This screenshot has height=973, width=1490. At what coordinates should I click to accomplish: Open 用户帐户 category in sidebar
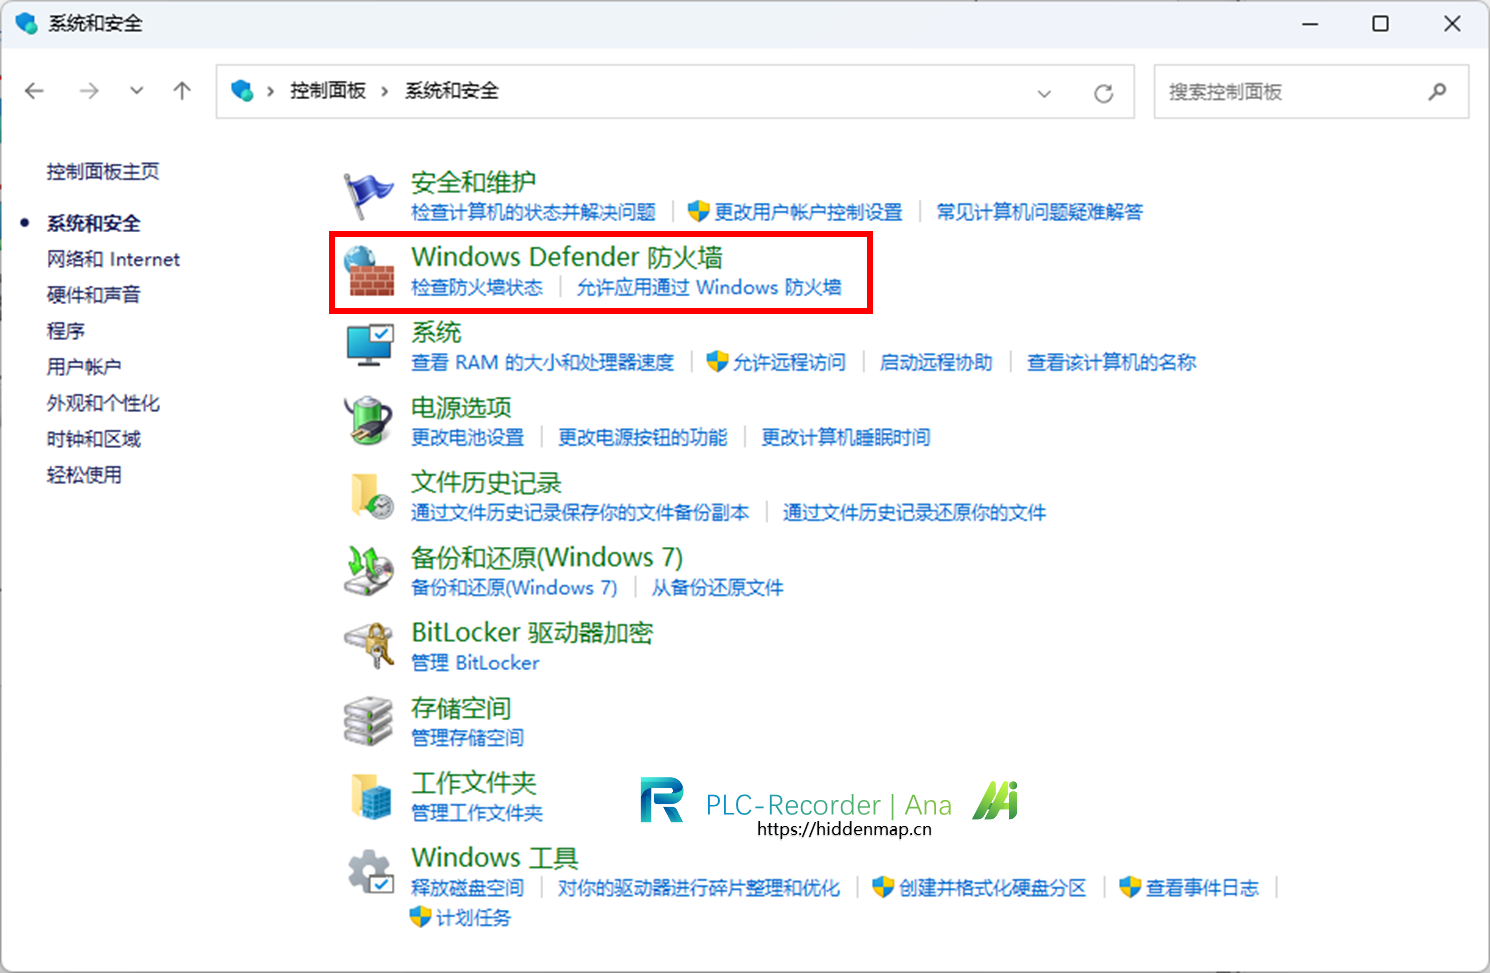[x=84, y=367]
